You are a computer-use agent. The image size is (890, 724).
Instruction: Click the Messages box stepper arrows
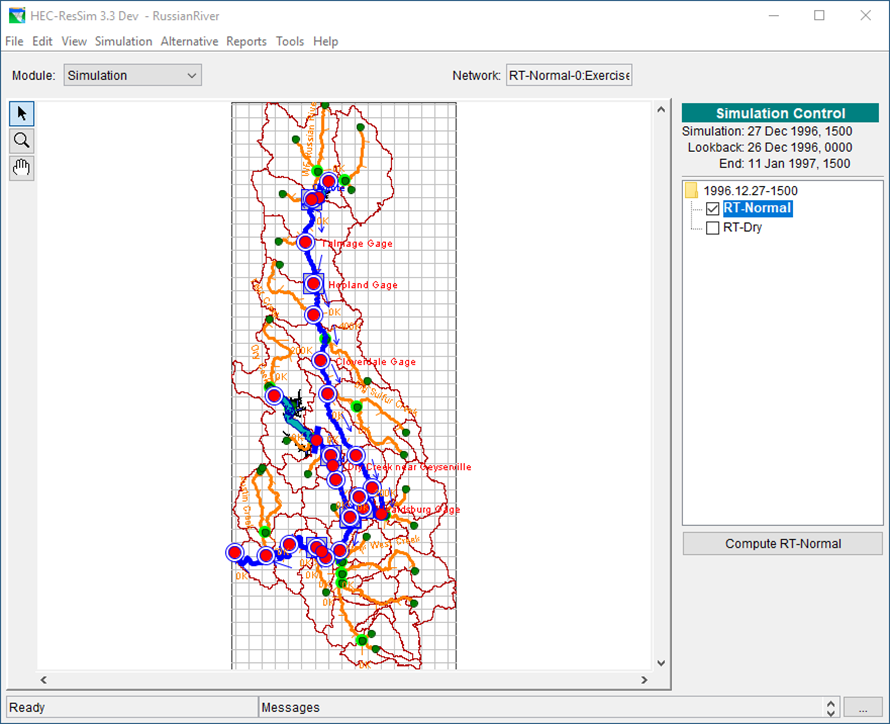(x=829, y=707)
